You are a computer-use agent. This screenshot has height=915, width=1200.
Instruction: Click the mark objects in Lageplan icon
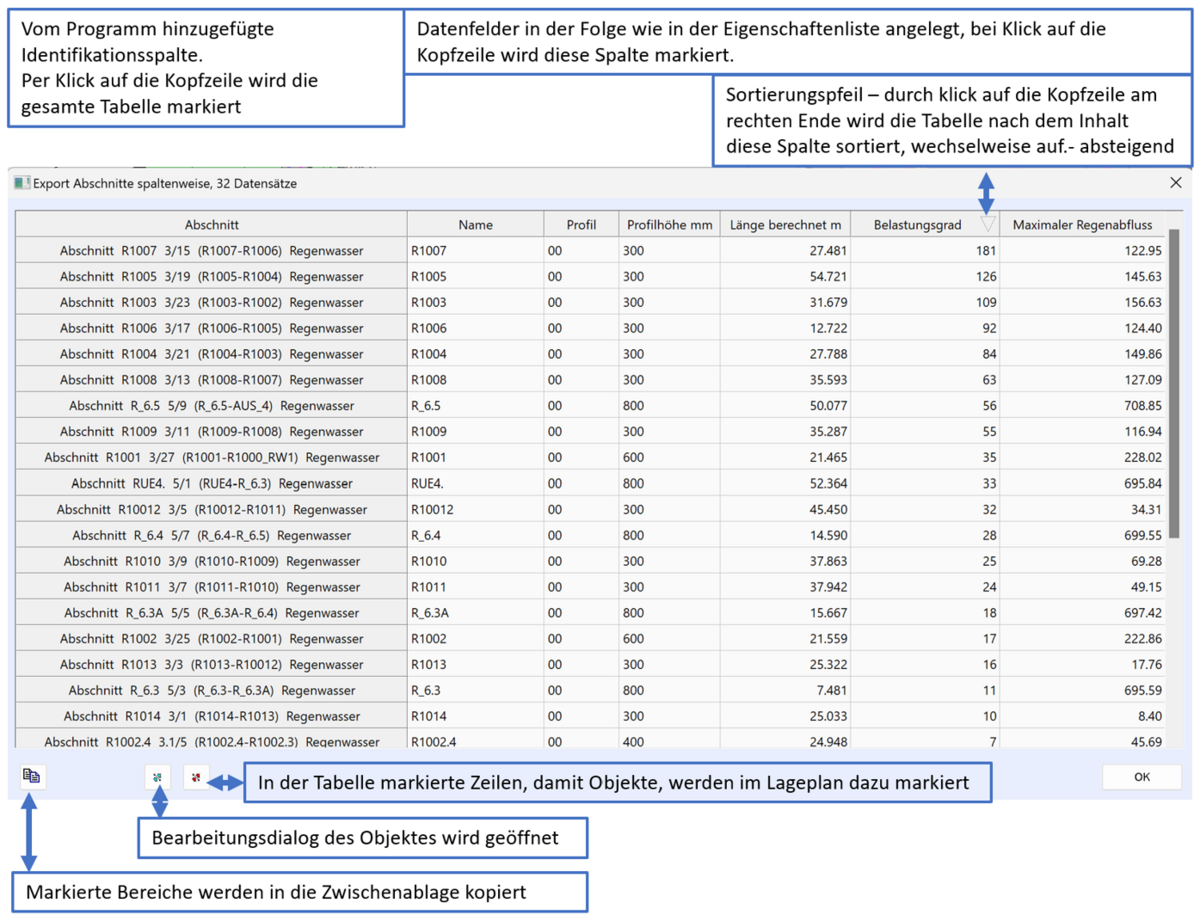(x=196, y=776)
